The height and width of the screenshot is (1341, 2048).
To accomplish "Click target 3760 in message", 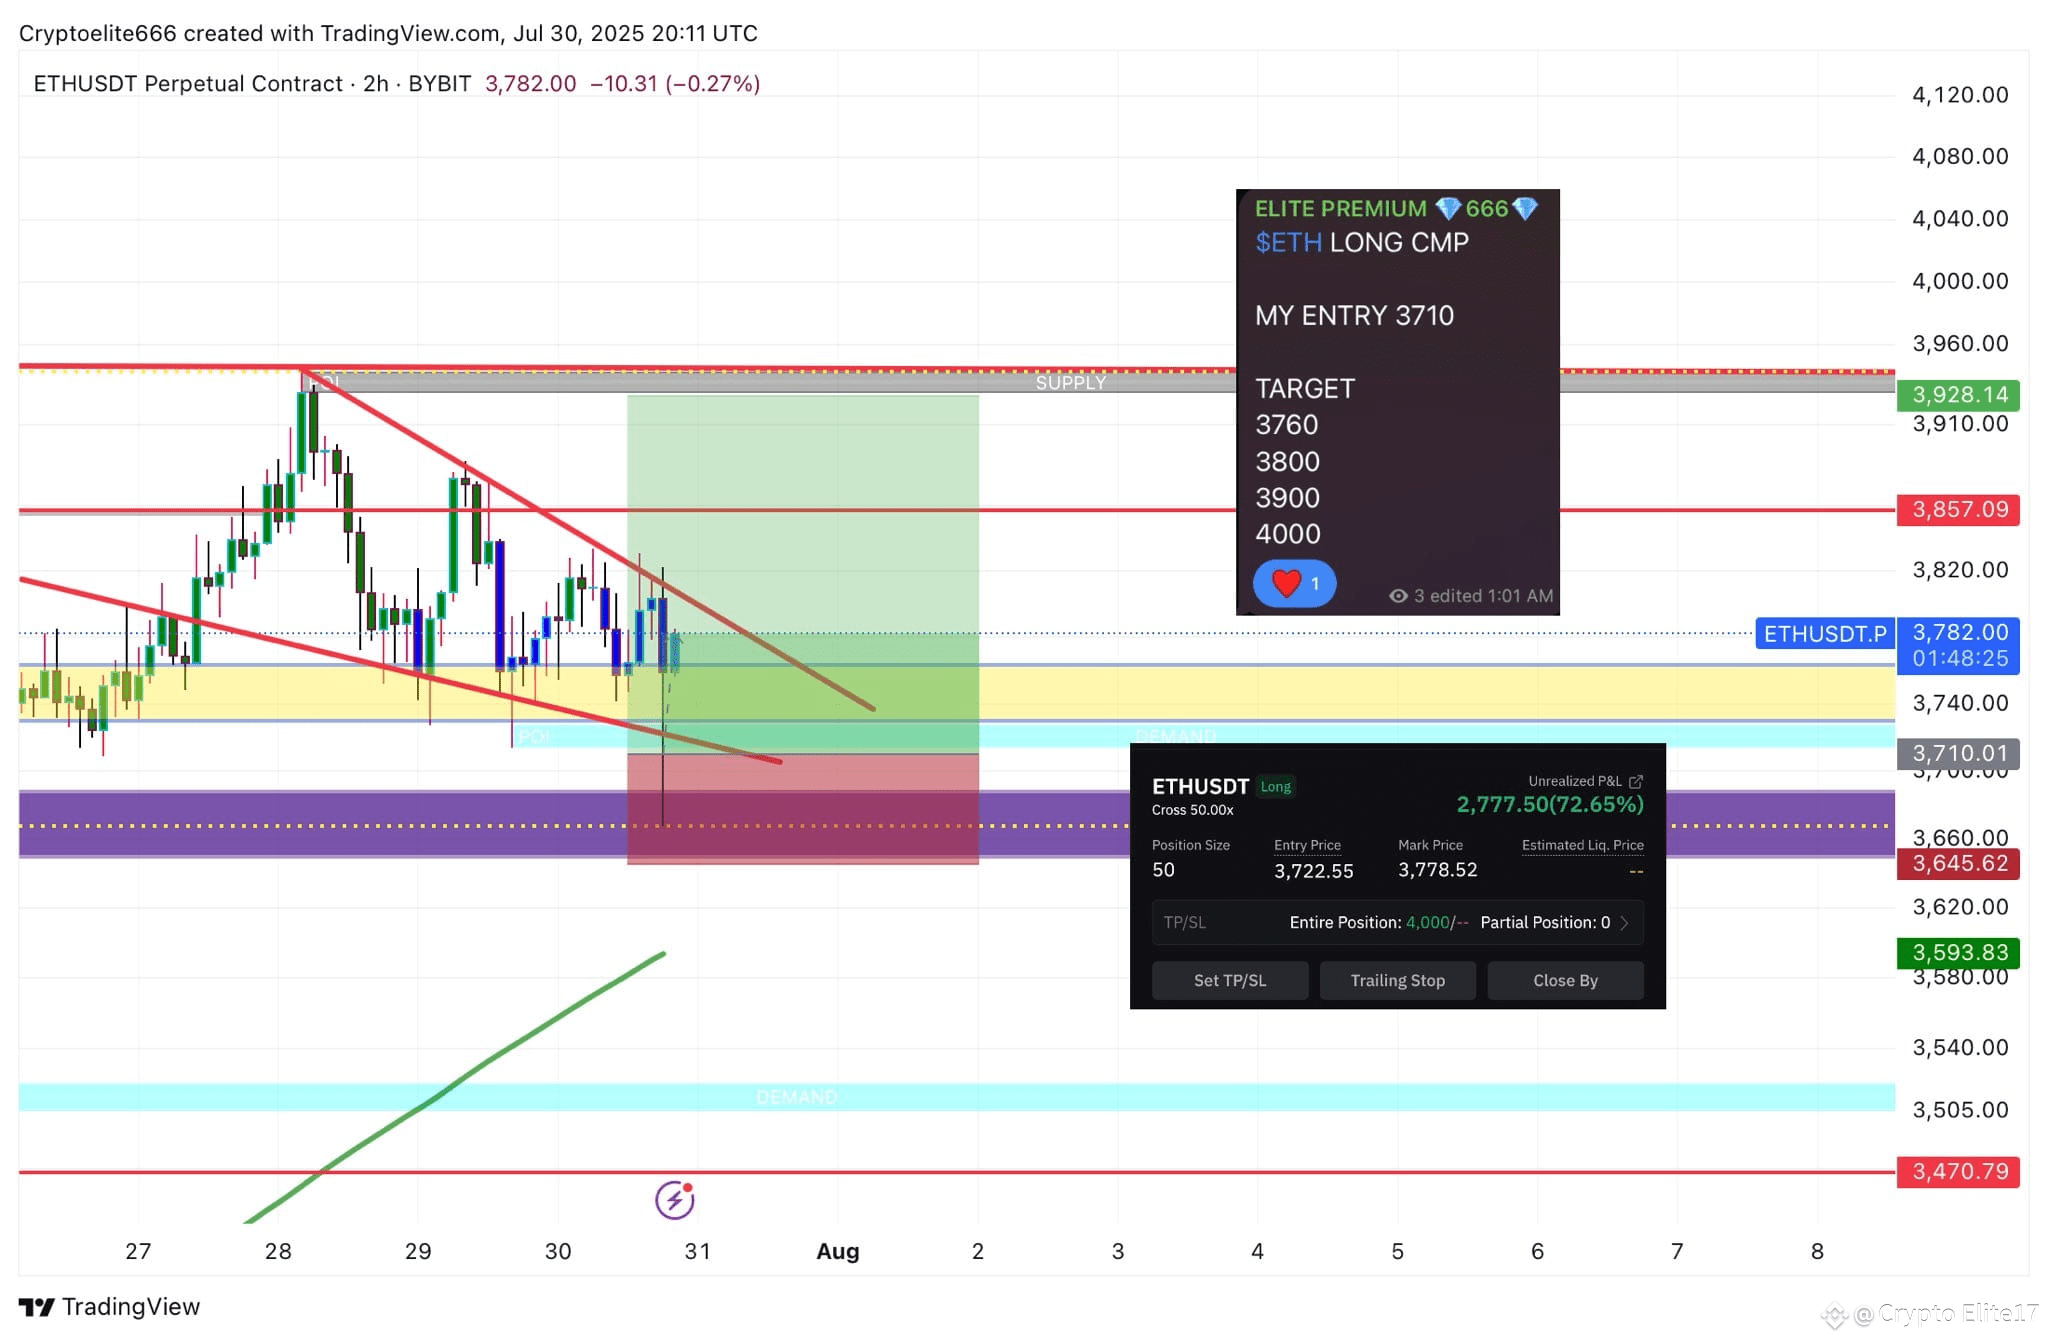I will click(1287, 425).
